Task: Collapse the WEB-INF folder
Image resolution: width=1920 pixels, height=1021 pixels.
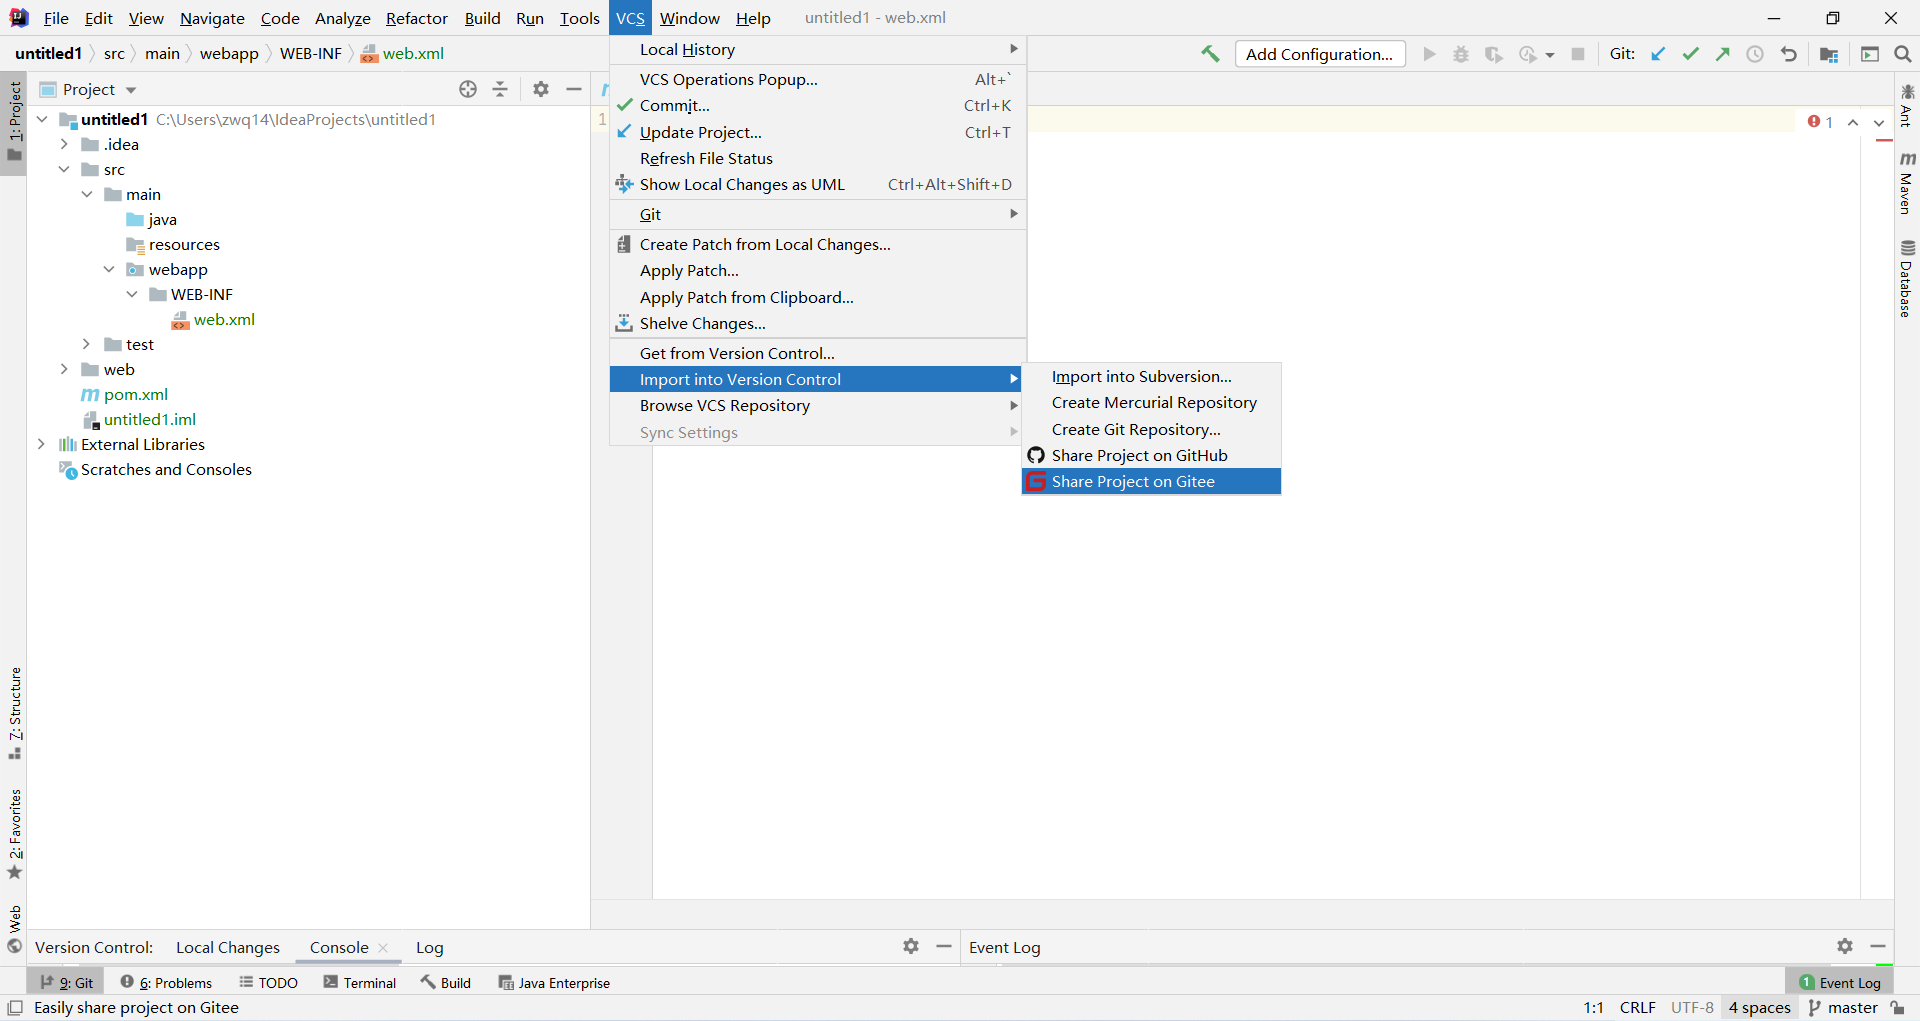Action: [132, 294]
